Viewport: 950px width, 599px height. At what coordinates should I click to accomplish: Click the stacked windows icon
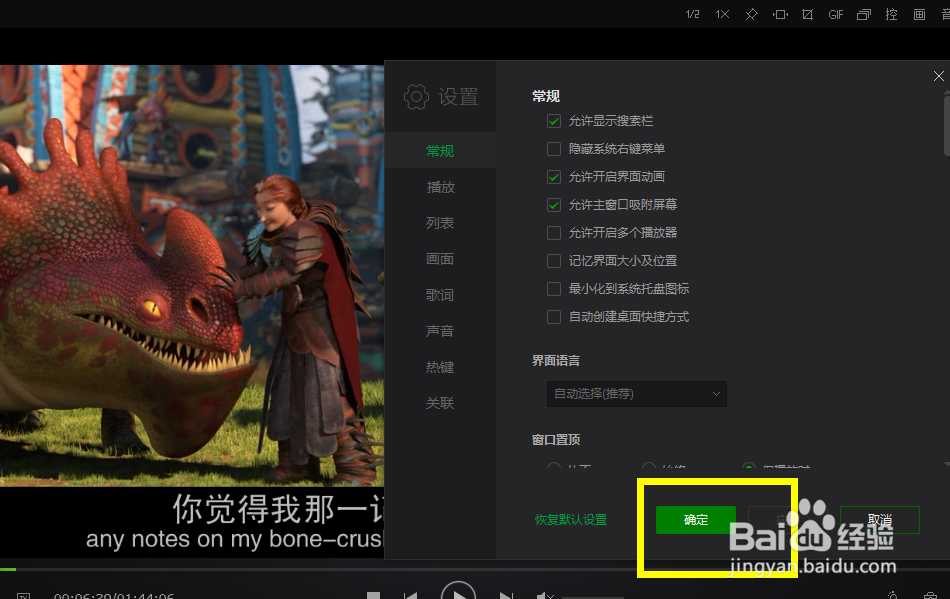(x=863, y=14)
